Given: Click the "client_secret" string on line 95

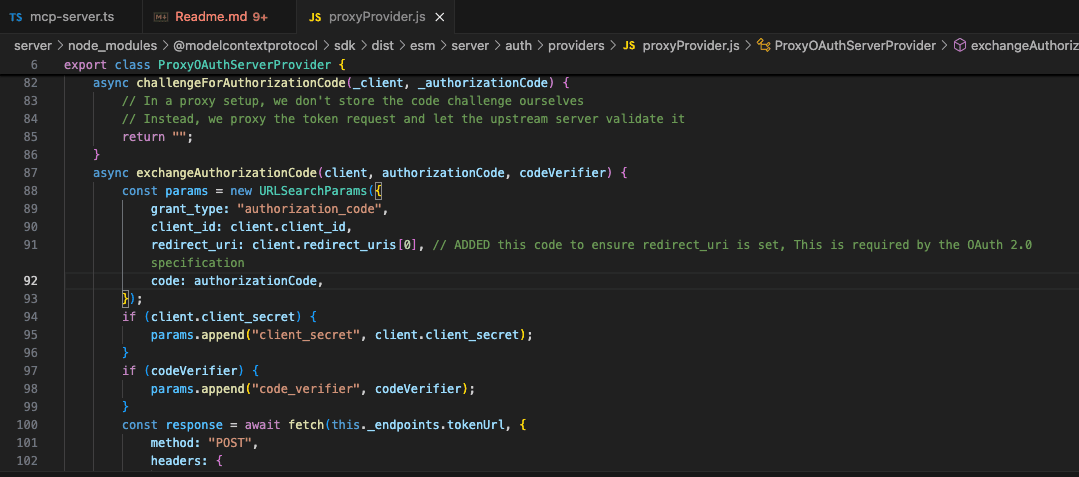Looking at the screenshot, I should [306, 335].
